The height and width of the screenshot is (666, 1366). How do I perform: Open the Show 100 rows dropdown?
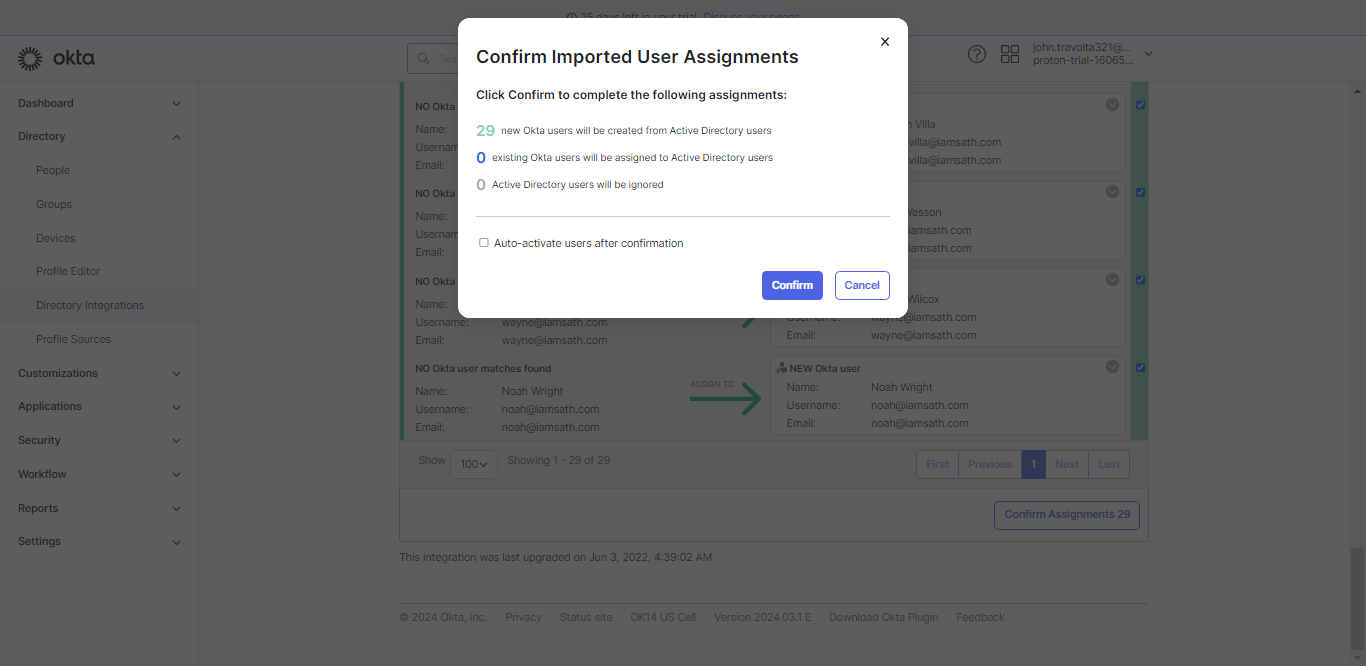tap(473, 464)
